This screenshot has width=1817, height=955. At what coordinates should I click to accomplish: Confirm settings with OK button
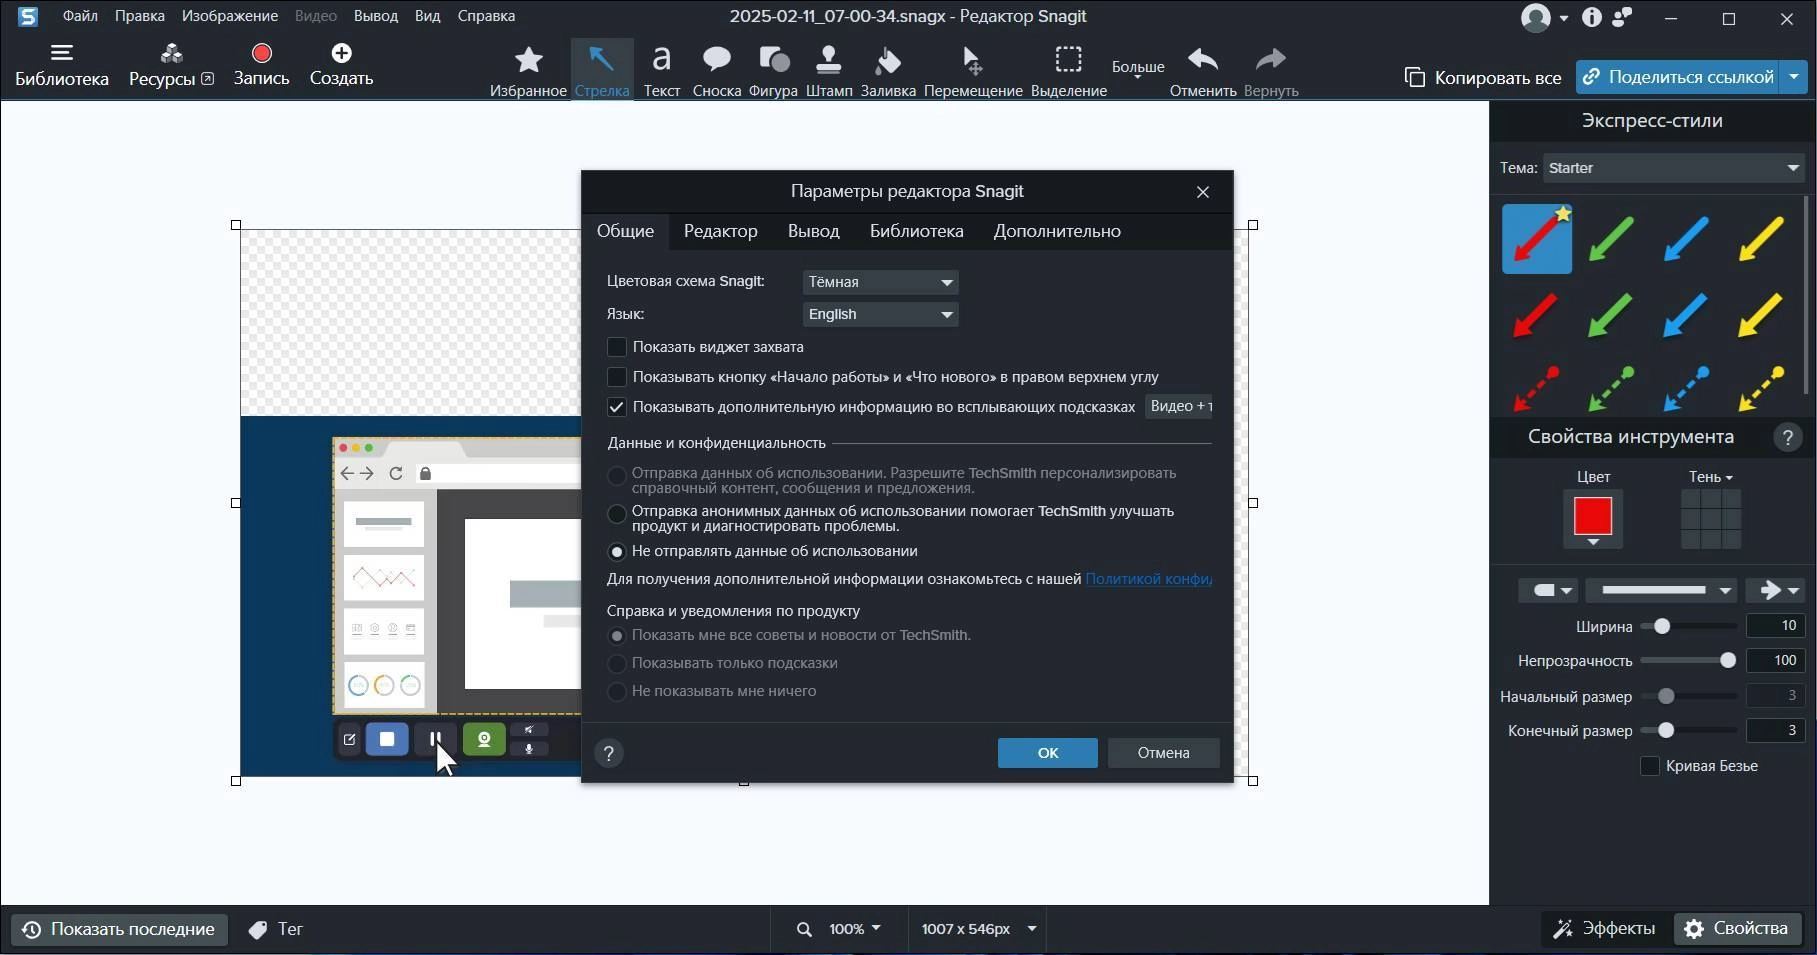point(1047,753)
